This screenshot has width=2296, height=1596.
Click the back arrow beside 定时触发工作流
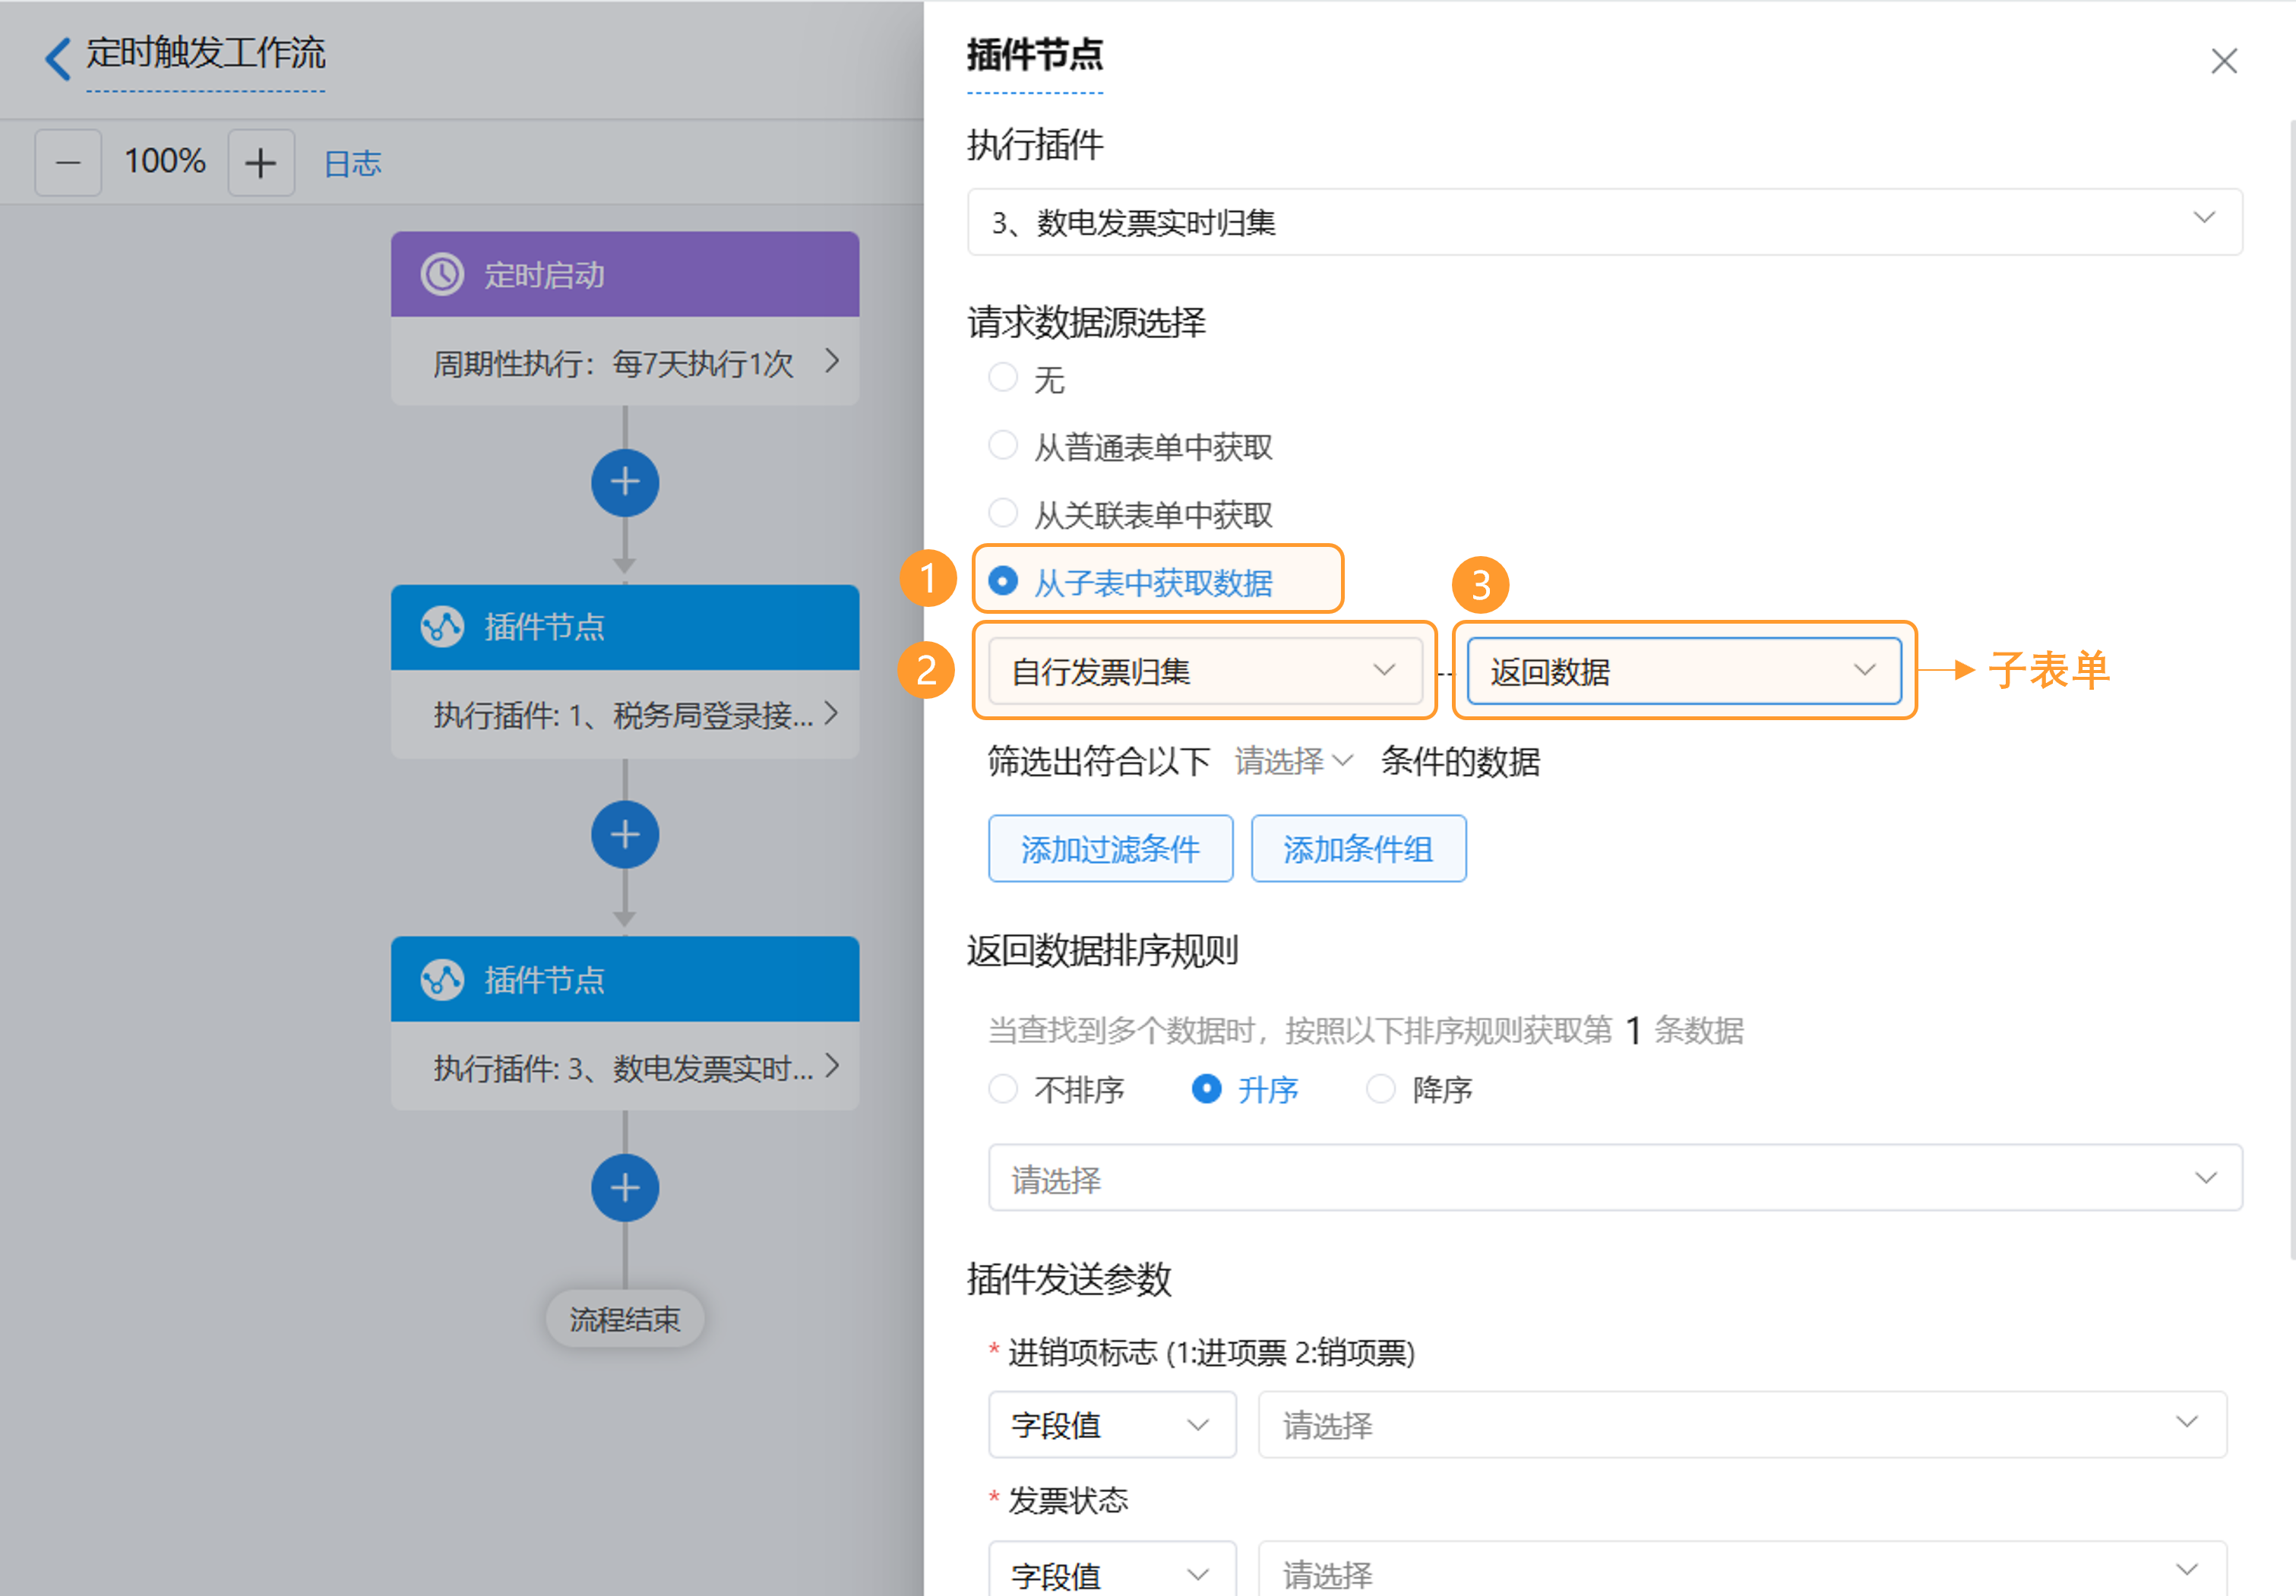point(58,57)
